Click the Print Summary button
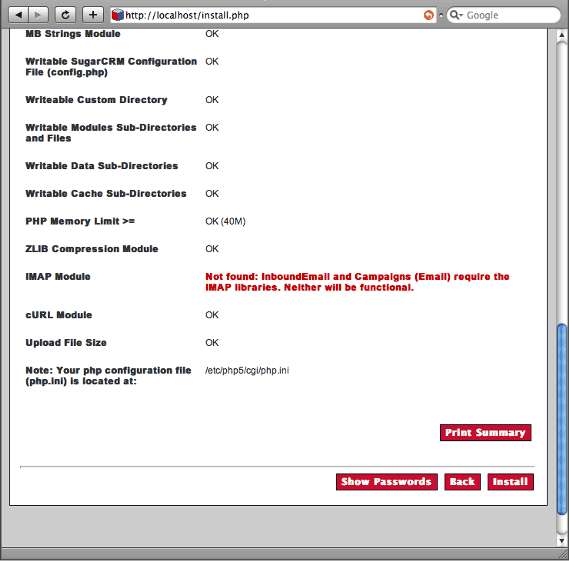 [x=486, y=433]
